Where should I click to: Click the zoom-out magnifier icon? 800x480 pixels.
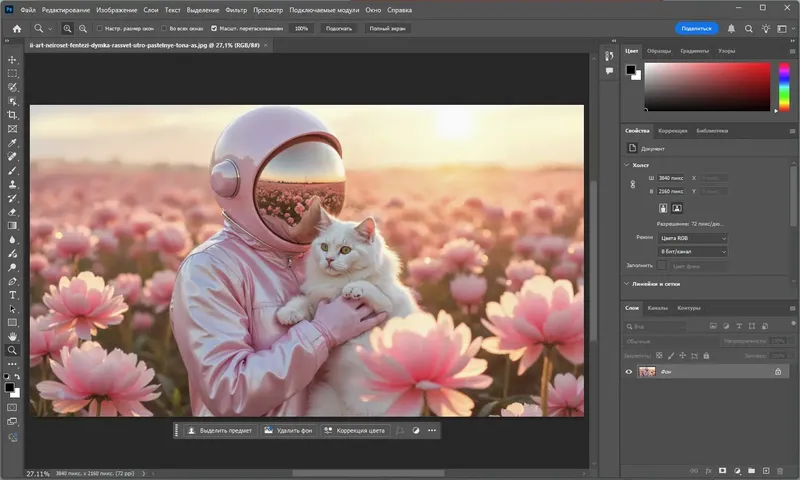click(x=81, y=28)
